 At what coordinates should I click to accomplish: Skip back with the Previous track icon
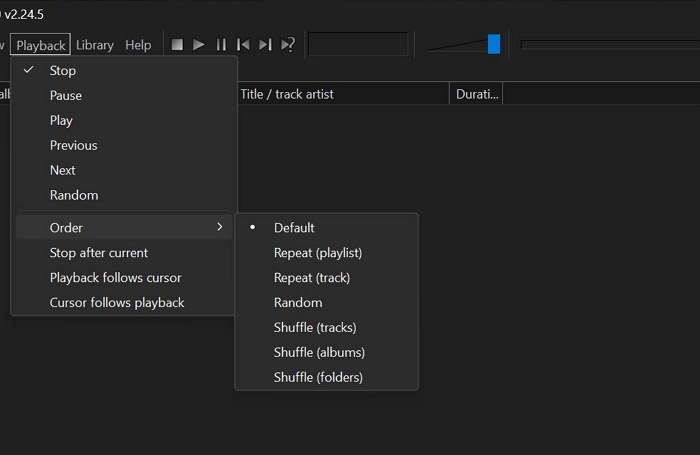(x=243, y=45)
